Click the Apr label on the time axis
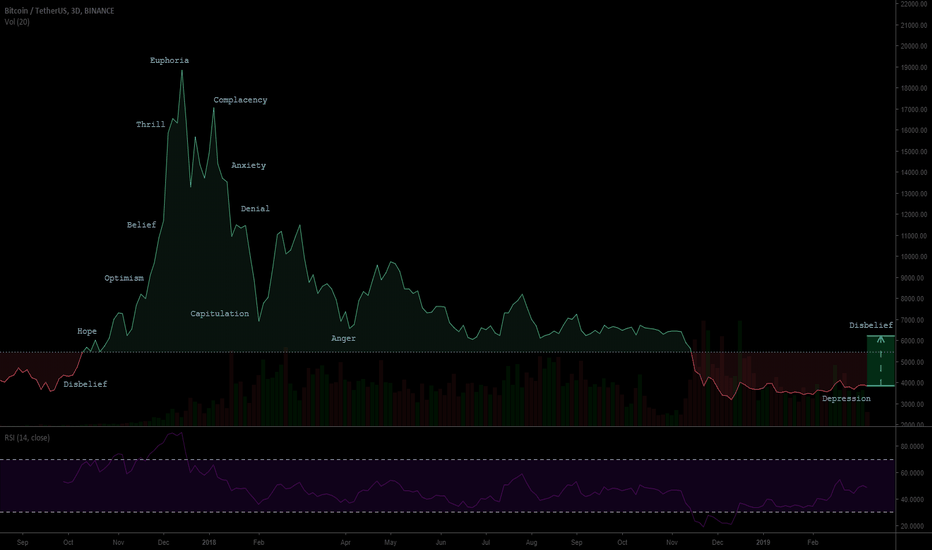The width and height of the screenshot is (932, 550). click(x=345, y=542)
